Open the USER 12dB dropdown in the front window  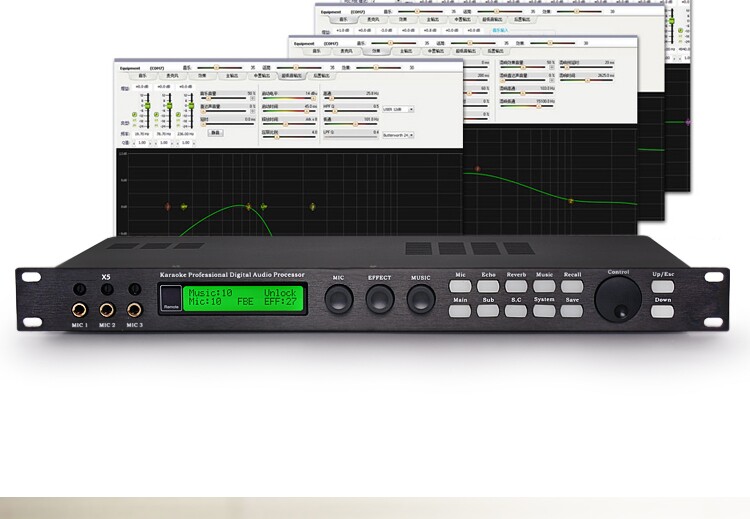click(398, 110)
